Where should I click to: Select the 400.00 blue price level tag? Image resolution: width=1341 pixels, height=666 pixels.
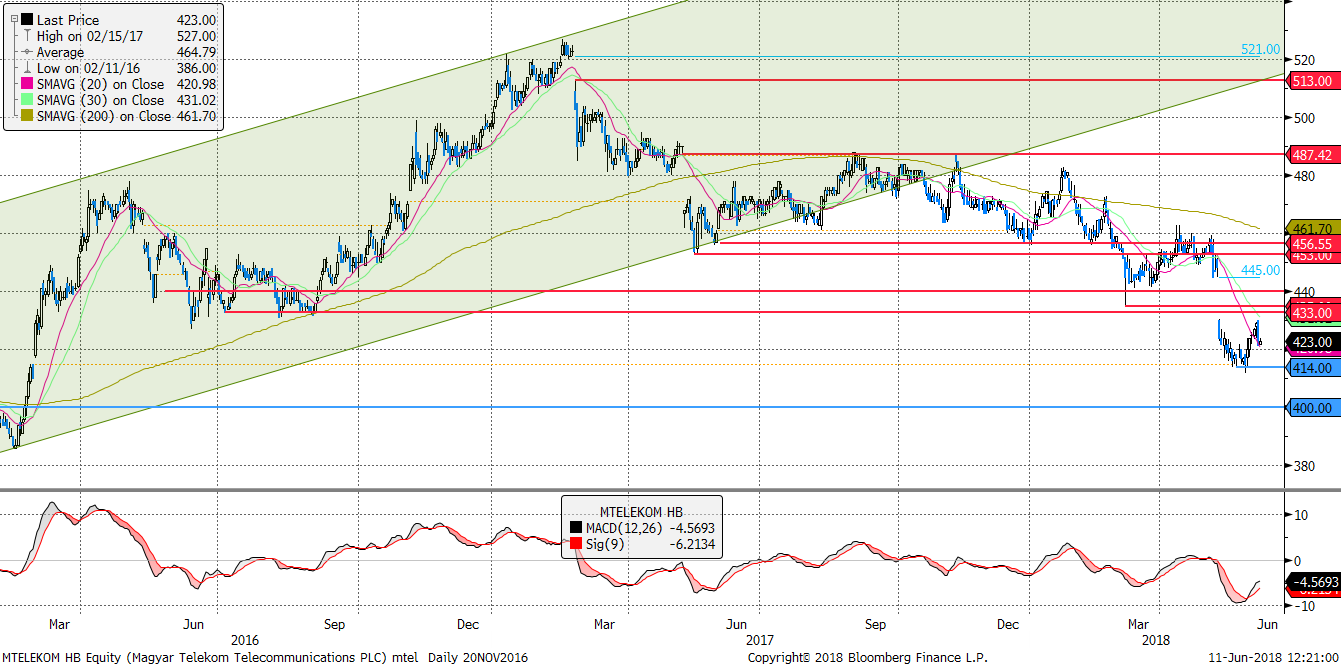point(1311,408)
